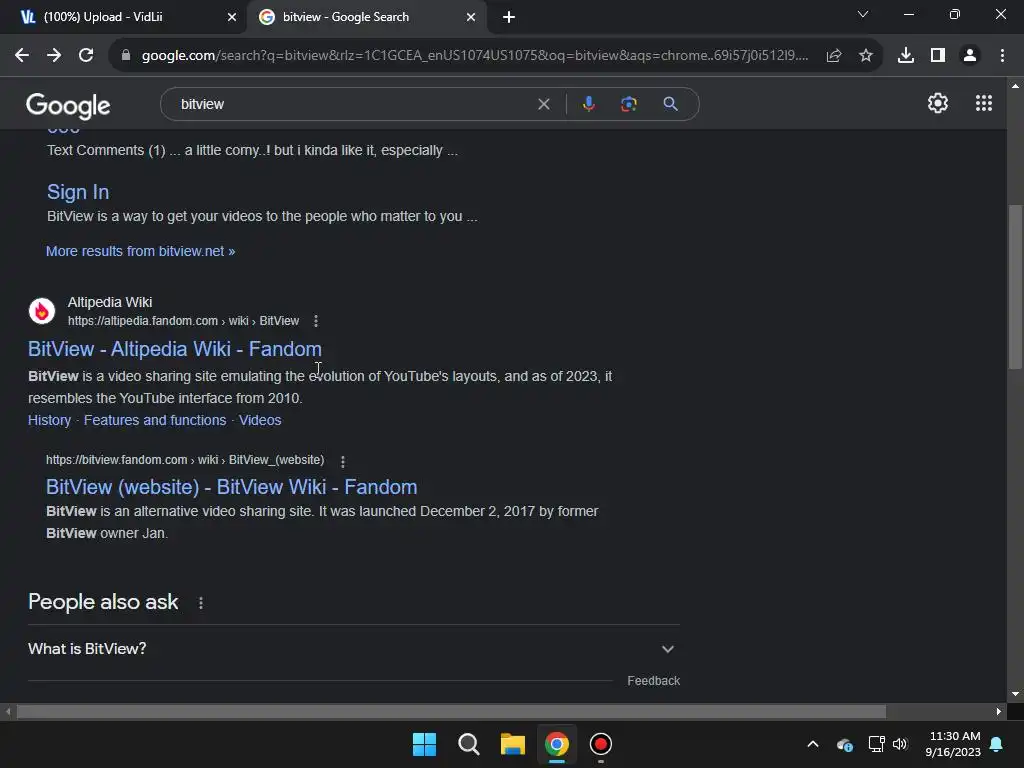Image resolution: width=1024 pixels, height=768 pixels.
Task: Open More results from bitview.net
Action: [140, 251]
